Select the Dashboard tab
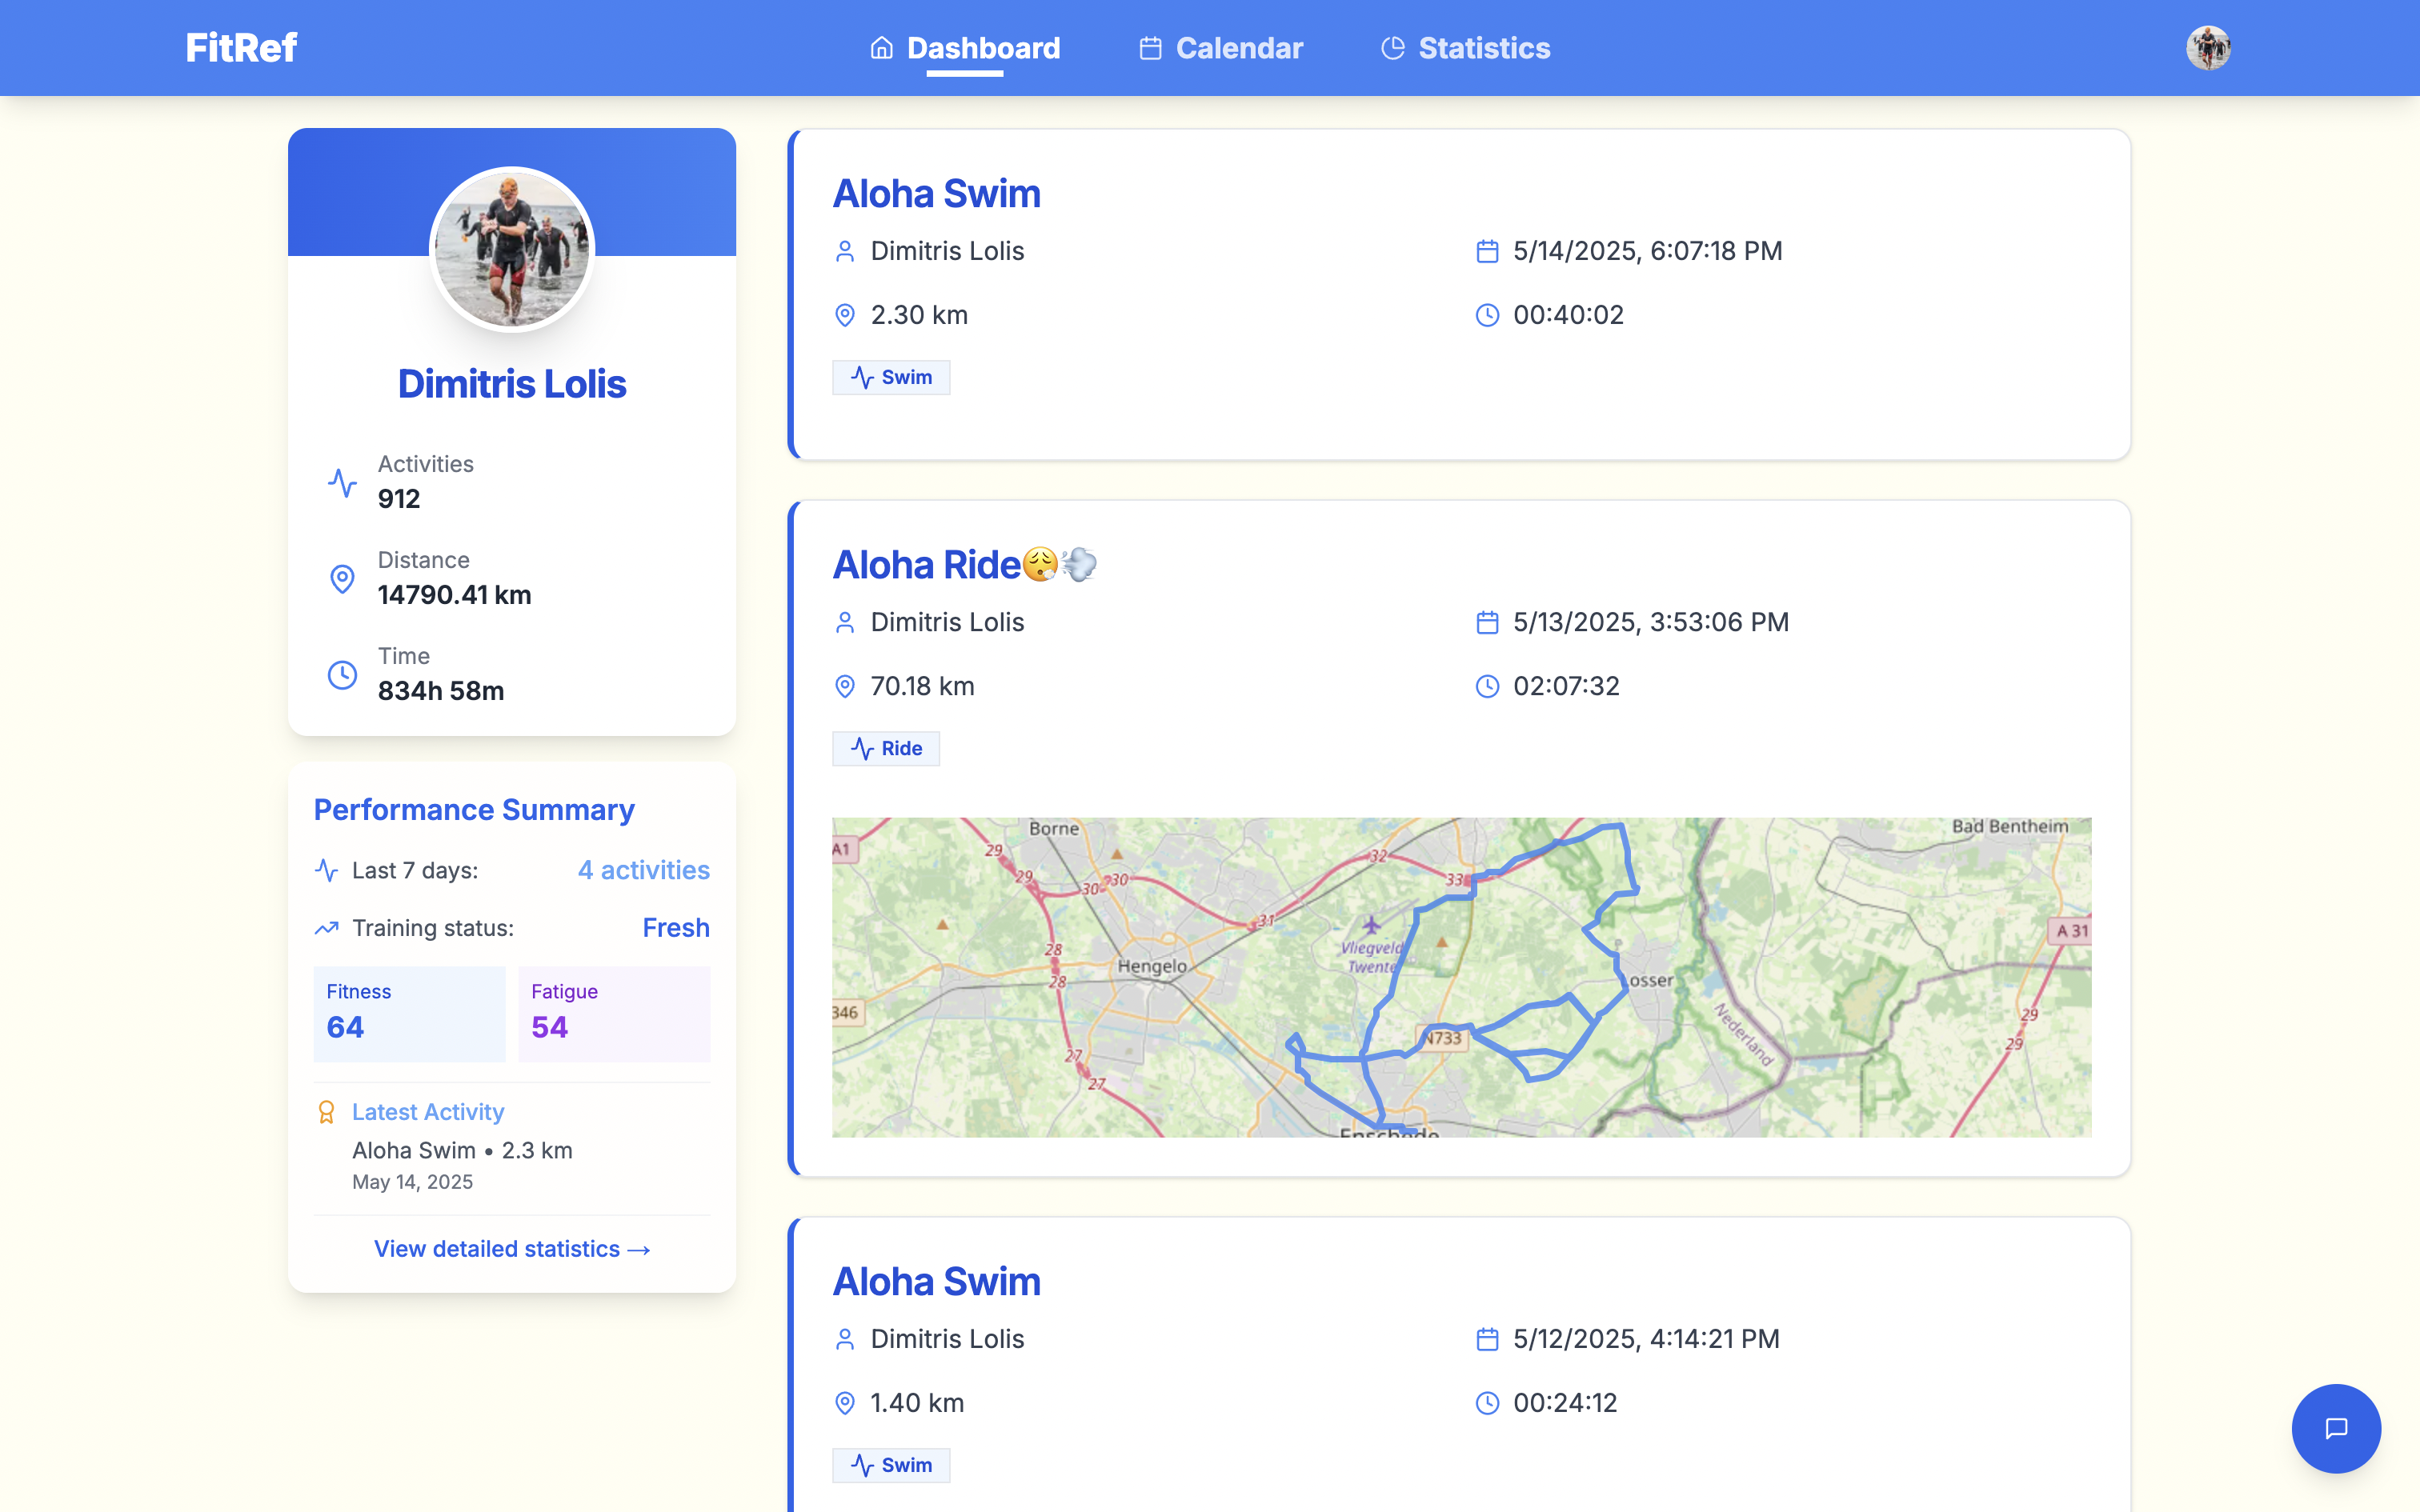Image resolution: width=2420 pixels, height=1512 pixels. point(965,48)
